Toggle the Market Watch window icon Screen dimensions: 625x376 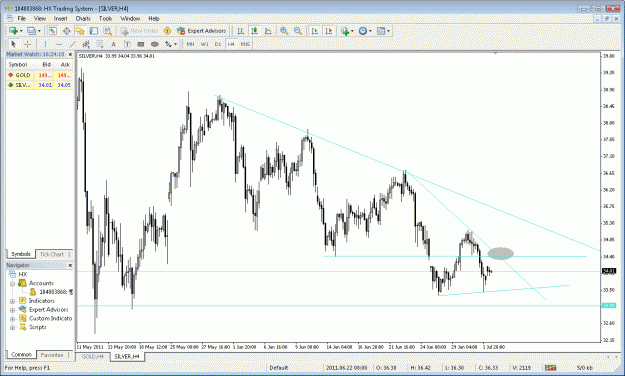click(53, 31)
